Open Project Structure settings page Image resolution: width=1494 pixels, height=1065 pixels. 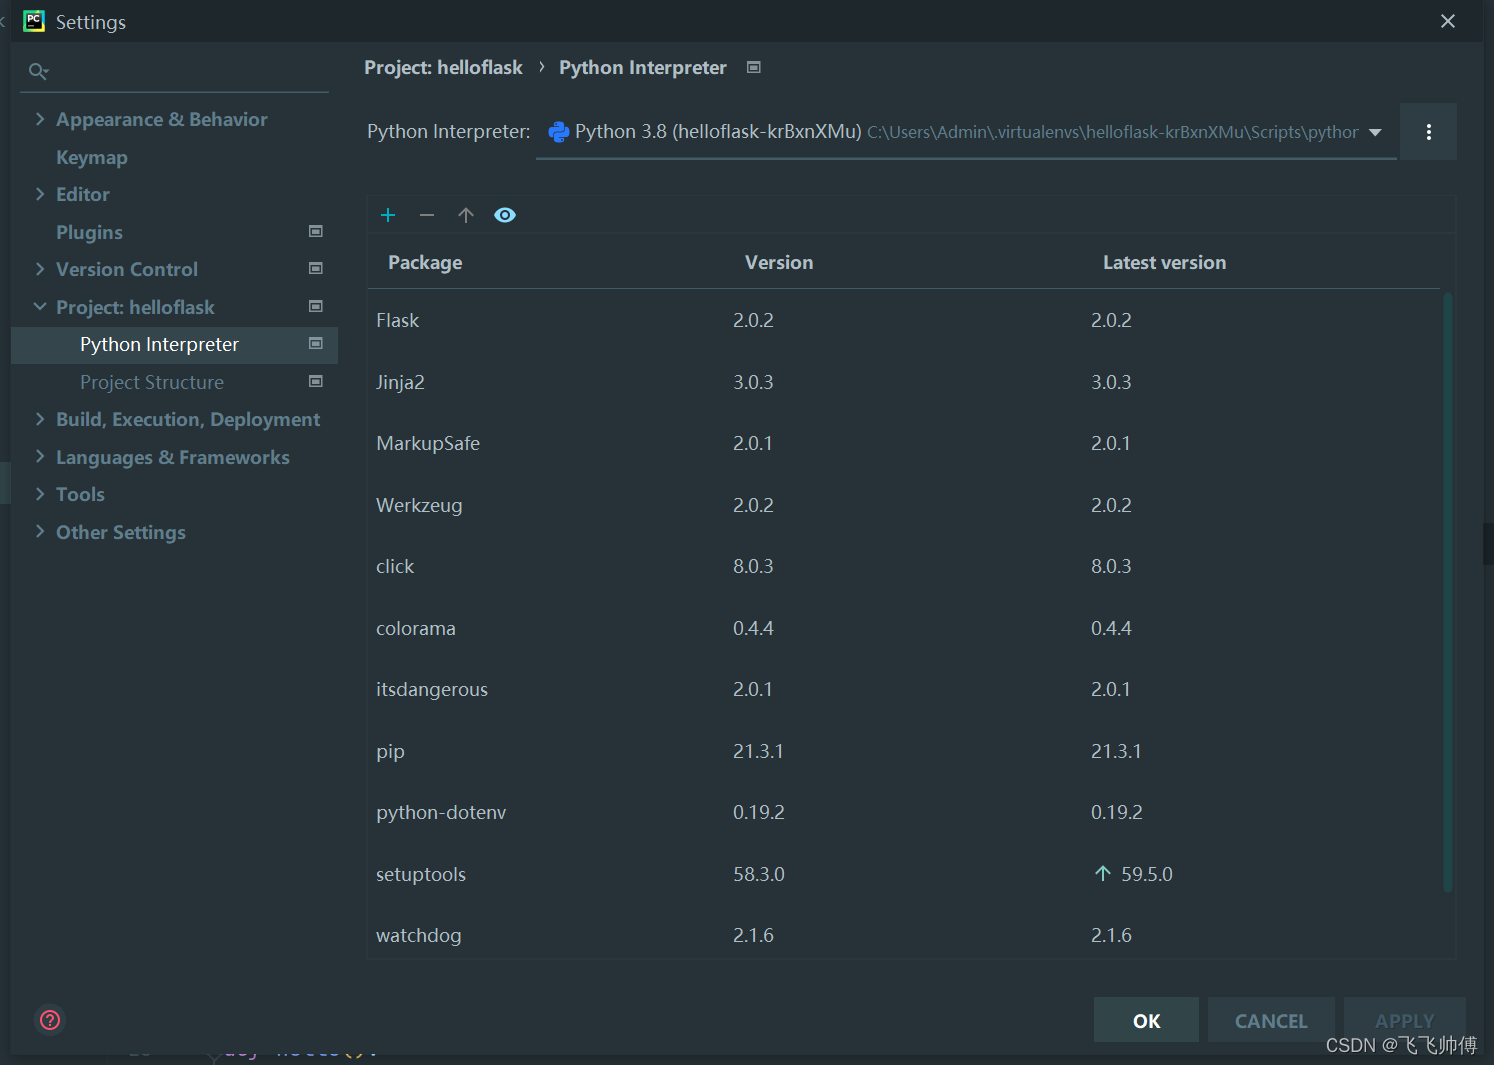152,382
